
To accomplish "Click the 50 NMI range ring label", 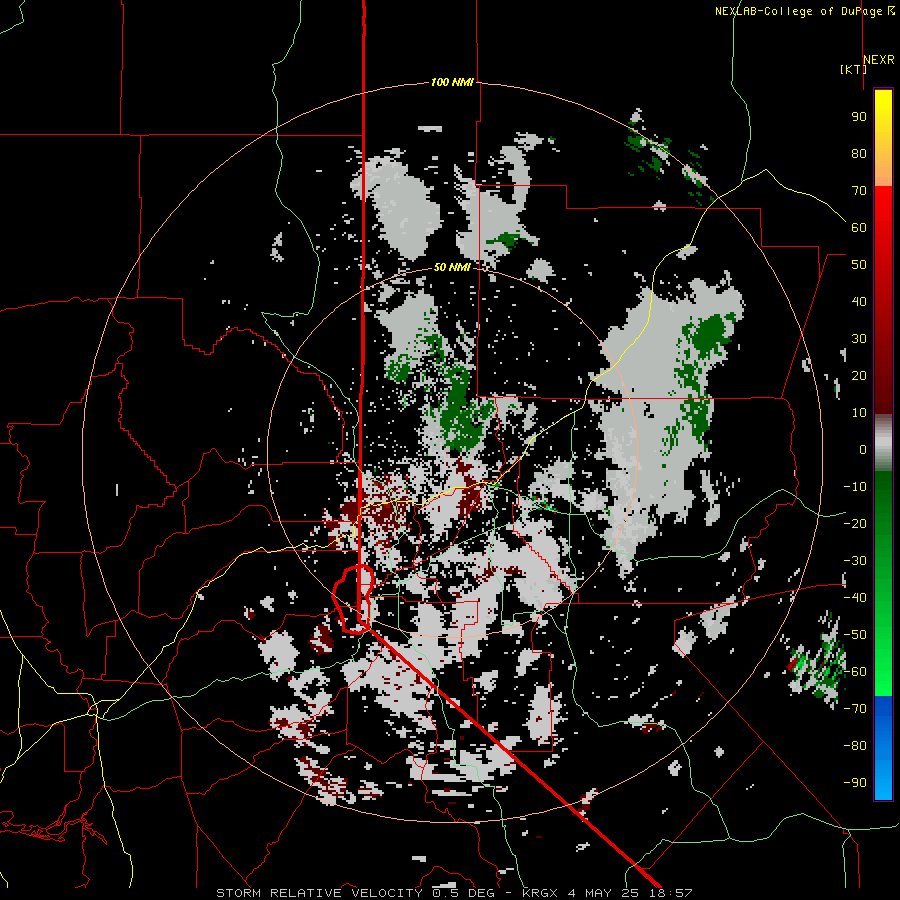I will [x=452, y=267].
